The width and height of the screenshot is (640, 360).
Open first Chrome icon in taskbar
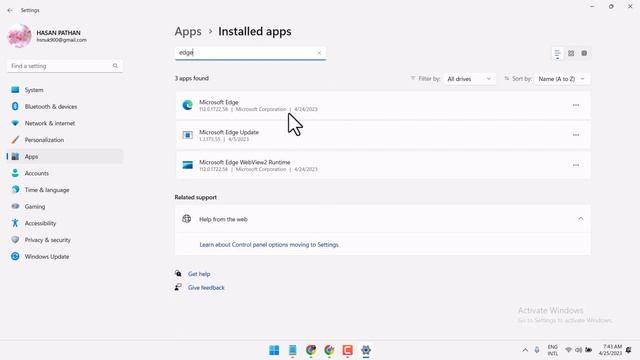point(311,350)
